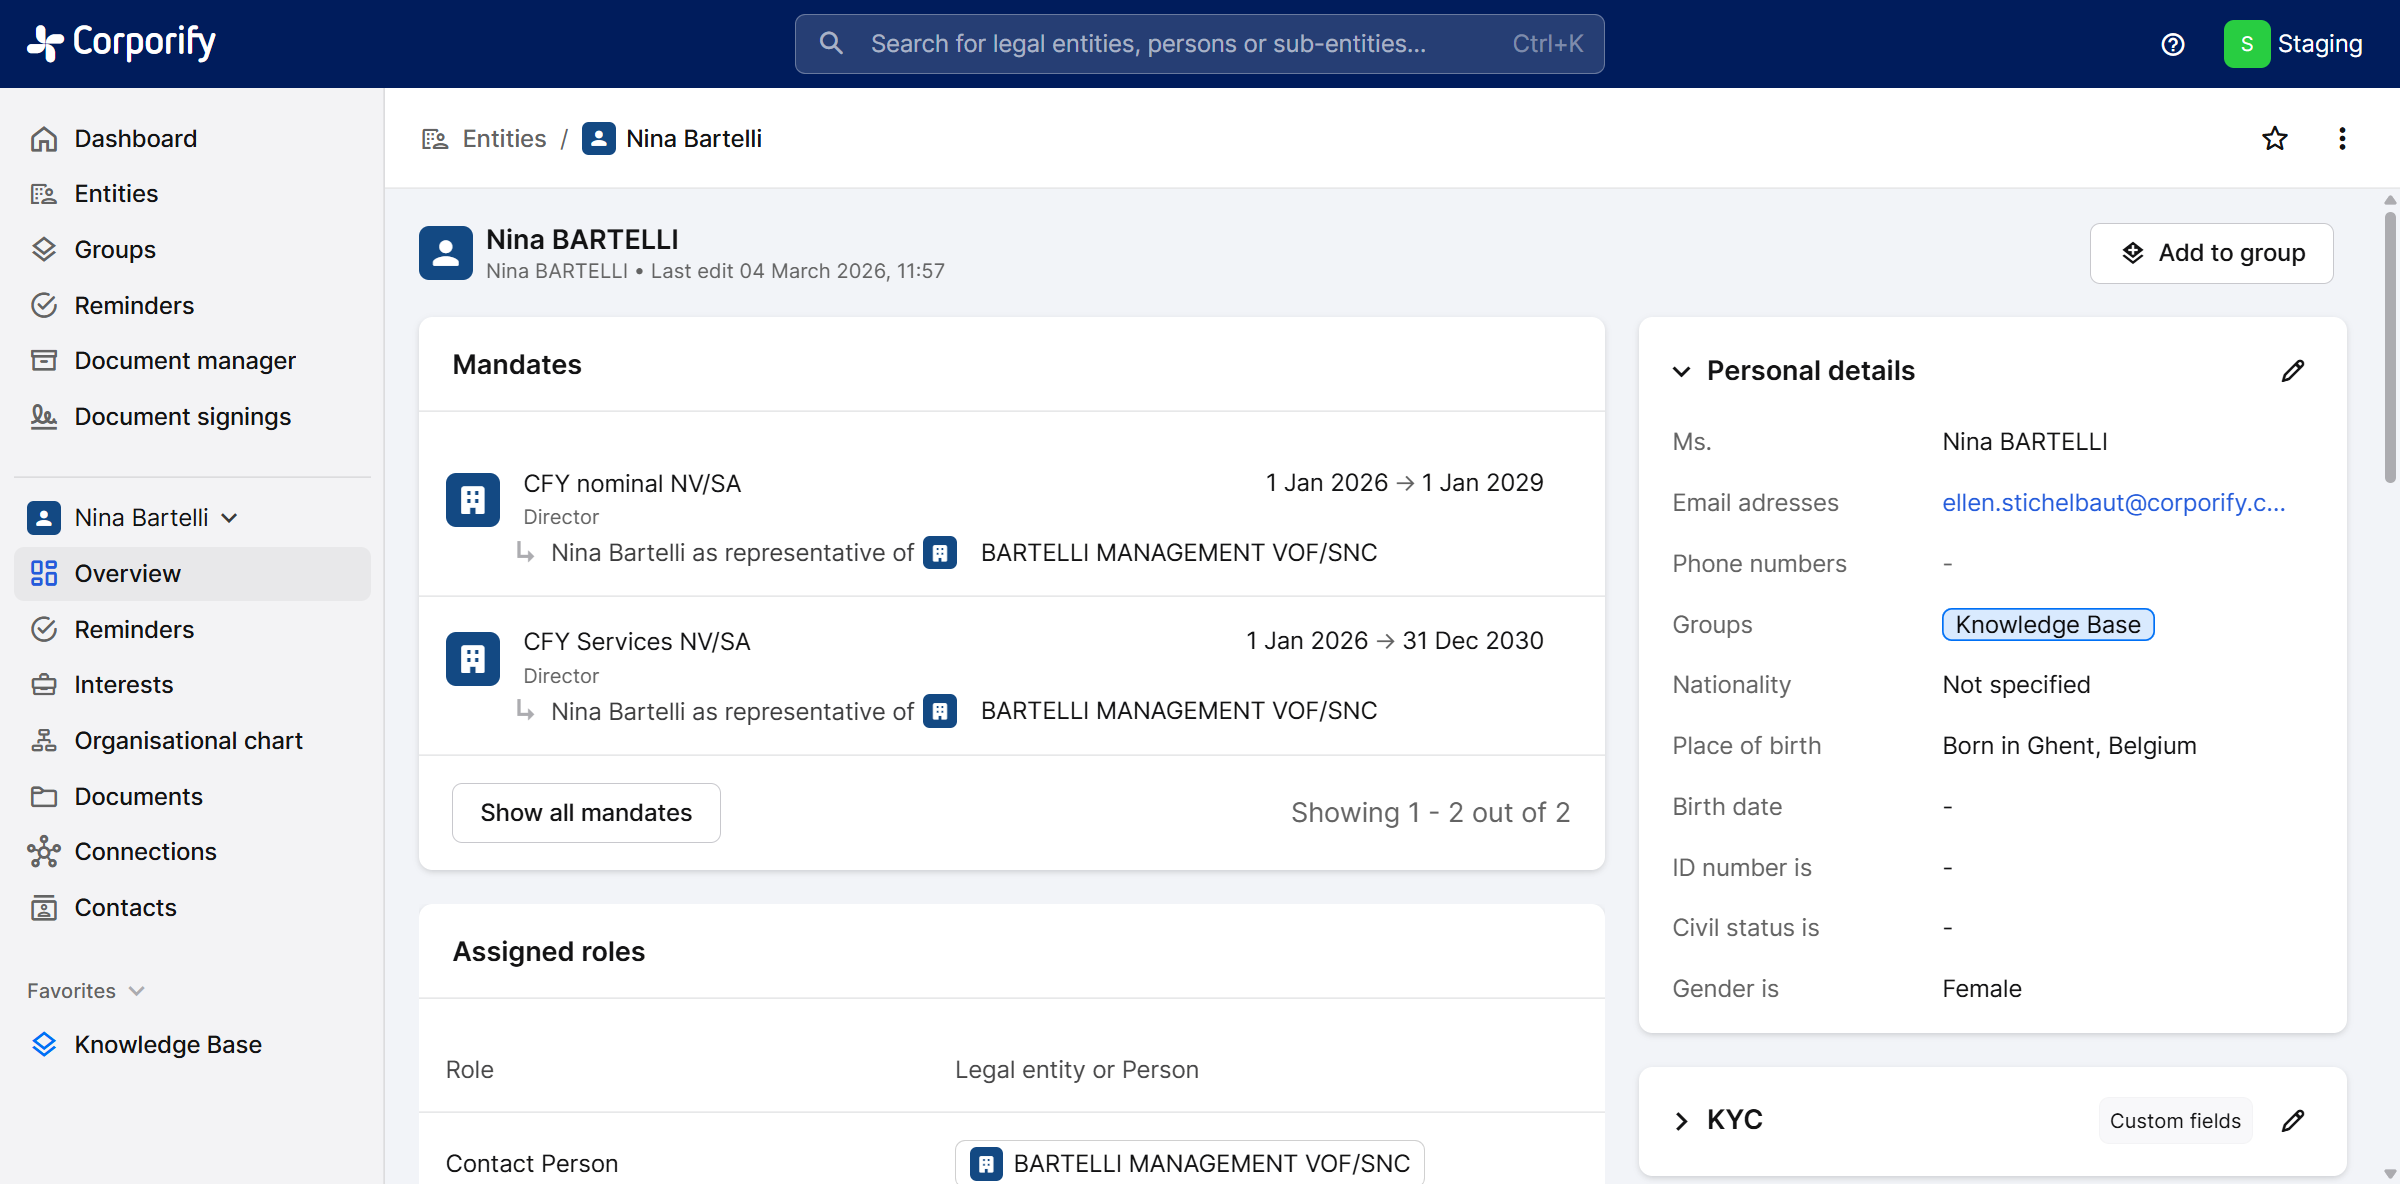
Task: Click the green Staging avatar icon
Action: 2246,44
